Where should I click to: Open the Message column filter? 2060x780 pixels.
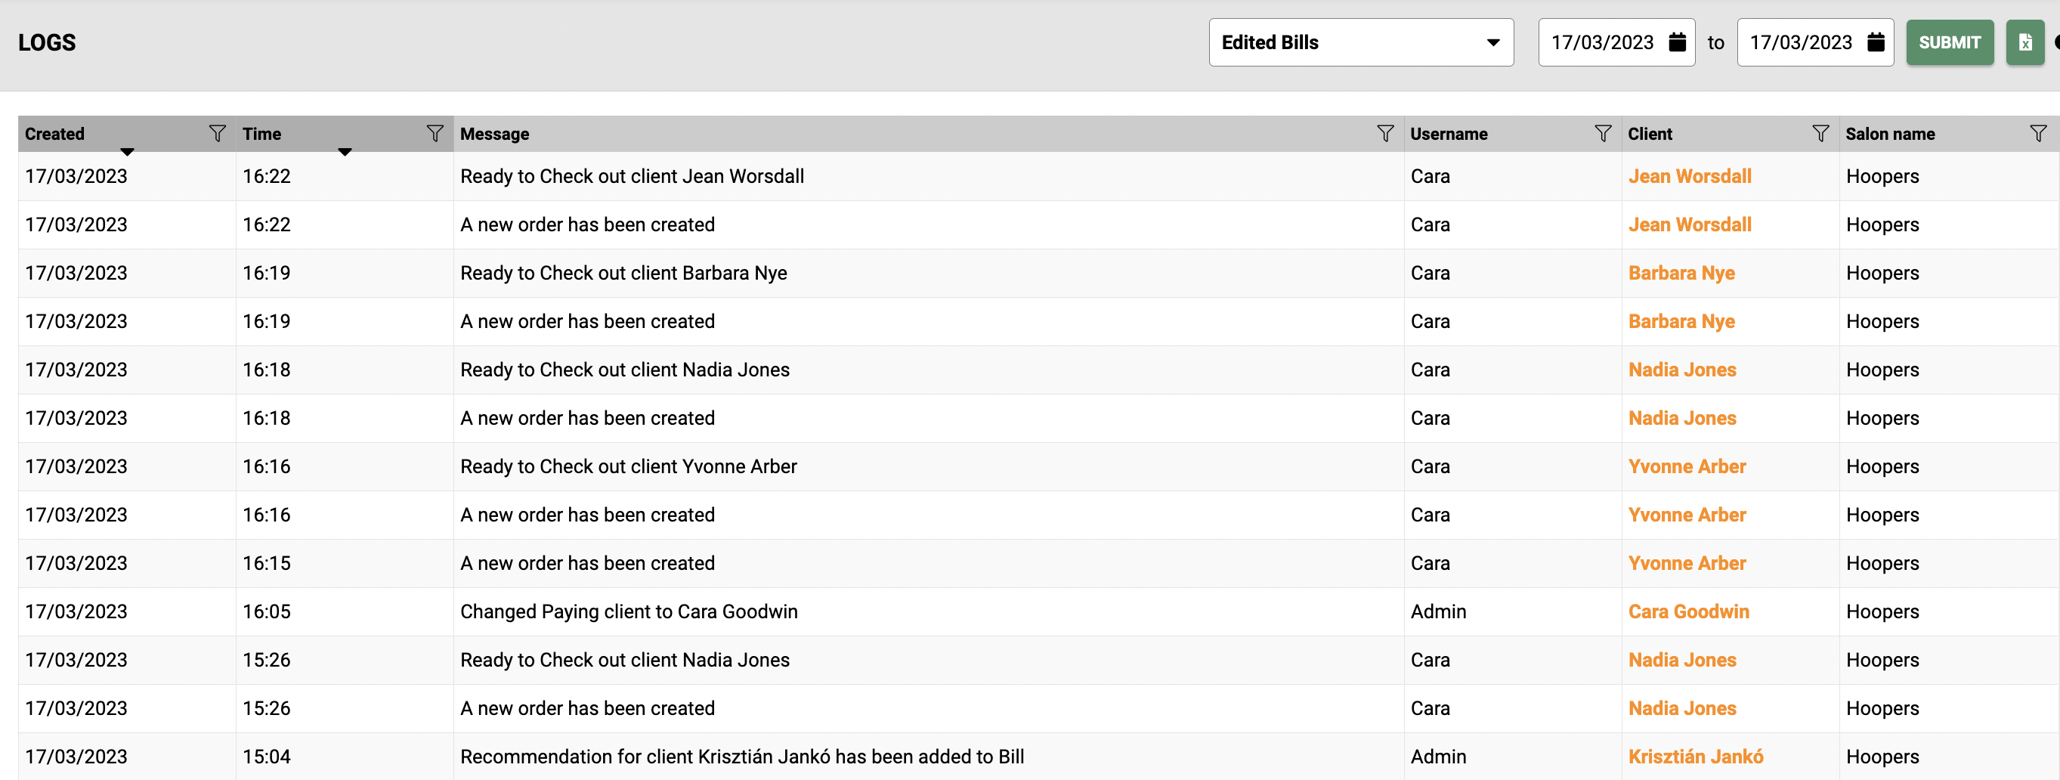pos(1385,134)
